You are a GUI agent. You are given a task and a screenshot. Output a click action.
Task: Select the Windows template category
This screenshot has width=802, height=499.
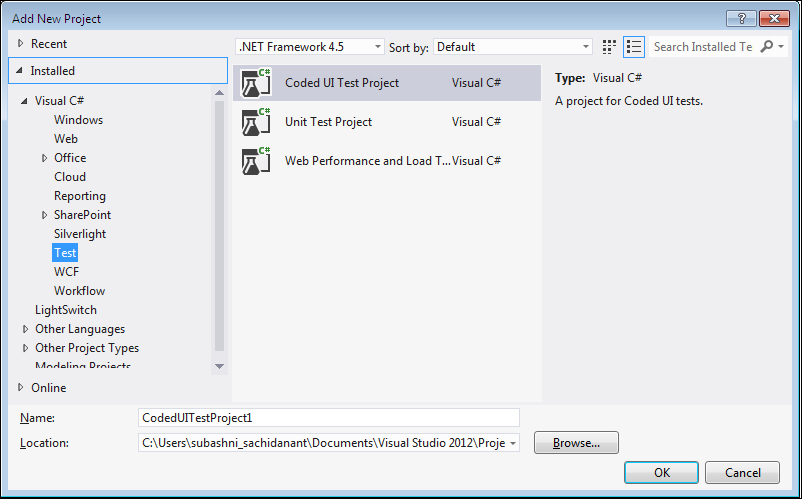tap(78, 120)
